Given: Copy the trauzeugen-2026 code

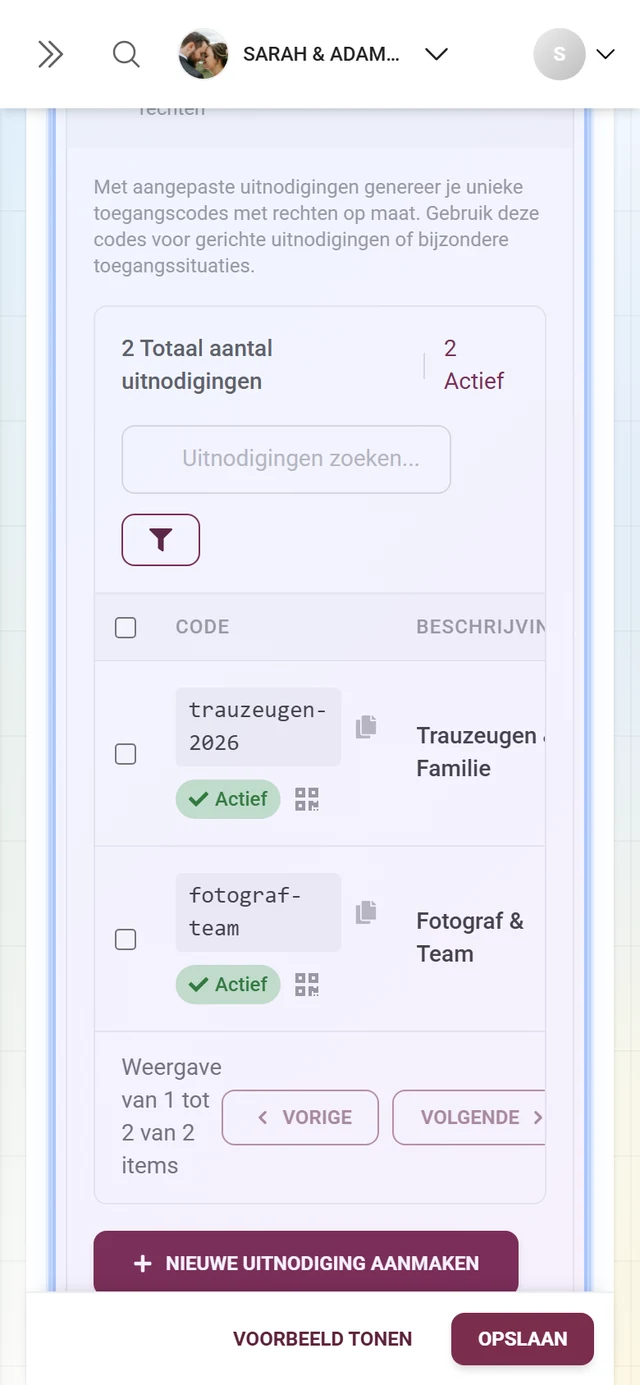Looking at the screenshot, I should point(366,727).
